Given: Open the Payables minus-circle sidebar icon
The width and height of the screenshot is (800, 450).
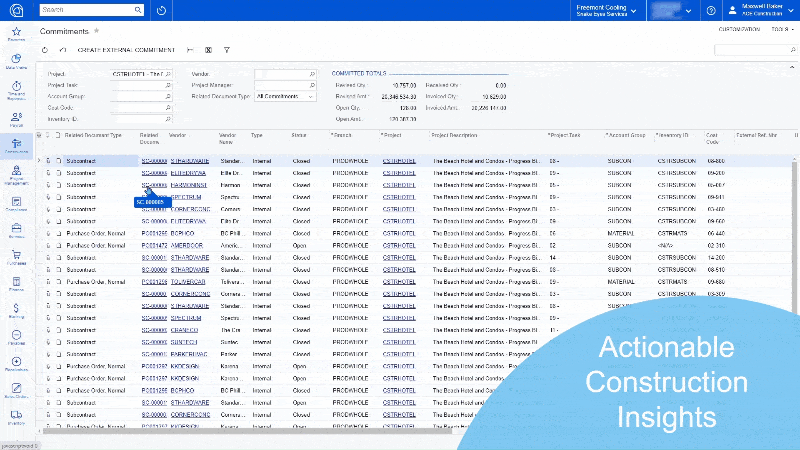Looking at the screenshot, I should 16,337.
